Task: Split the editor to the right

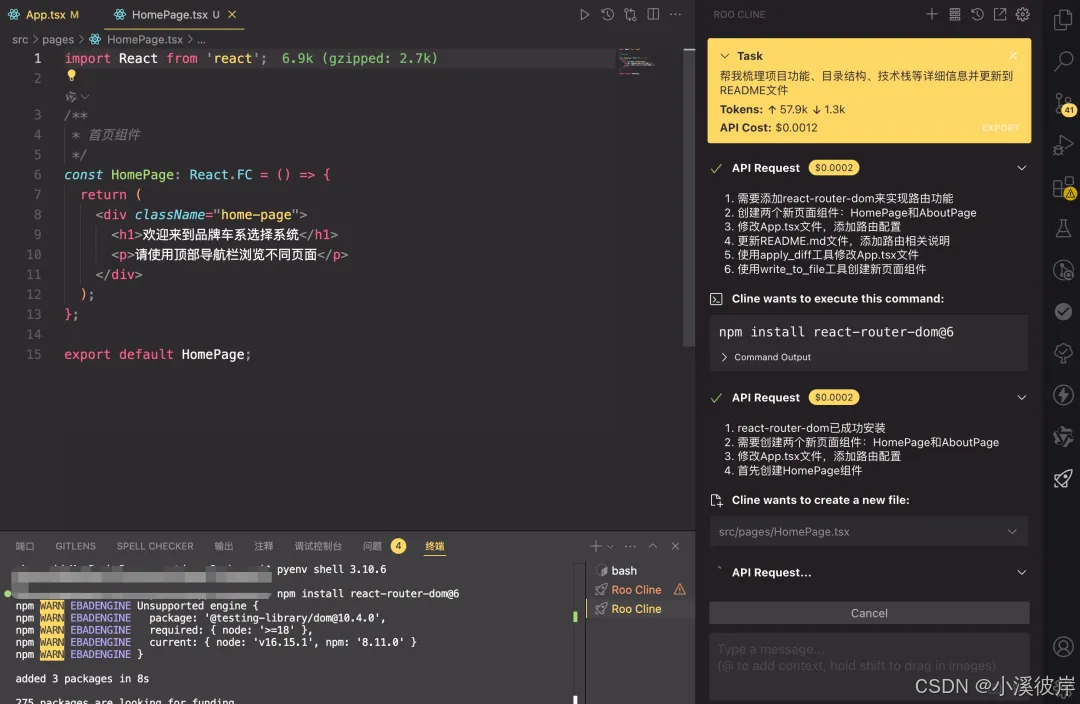Action: [653, 14]
